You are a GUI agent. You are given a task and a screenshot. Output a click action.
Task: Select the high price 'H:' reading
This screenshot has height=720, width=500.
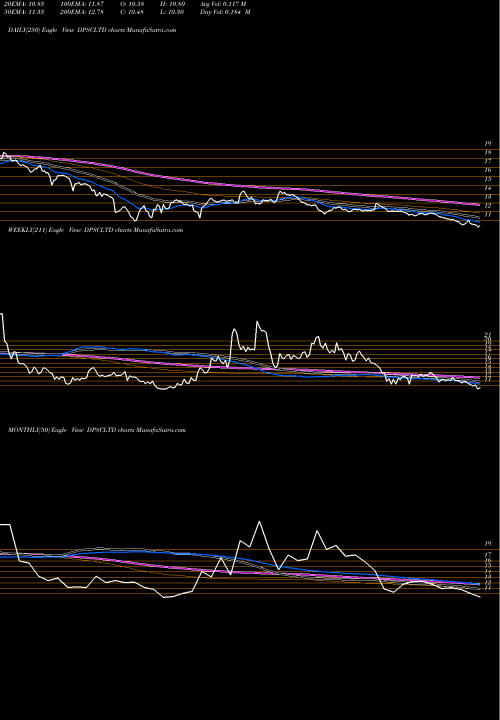click(172, 3)
